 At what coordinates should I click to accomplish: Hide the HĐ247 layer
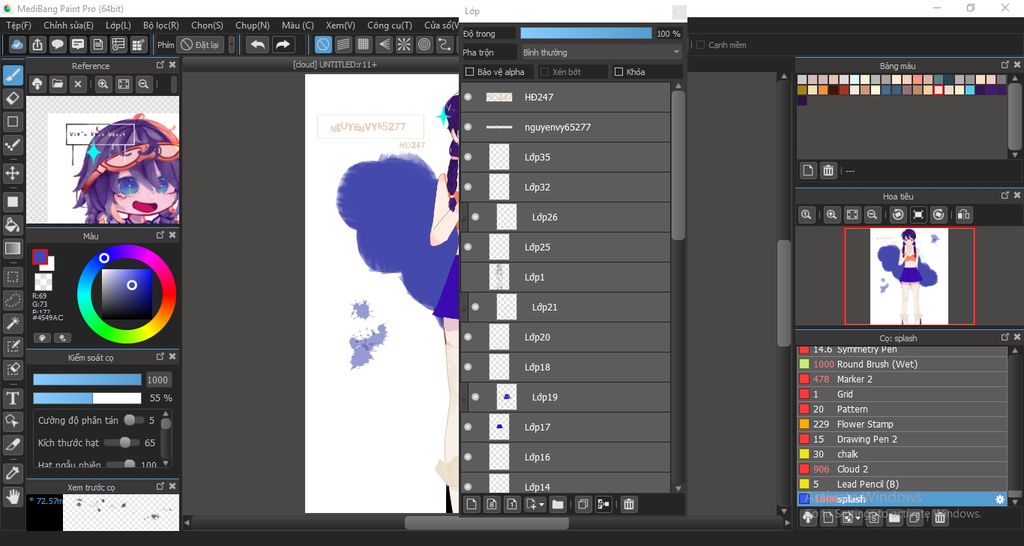468,97
